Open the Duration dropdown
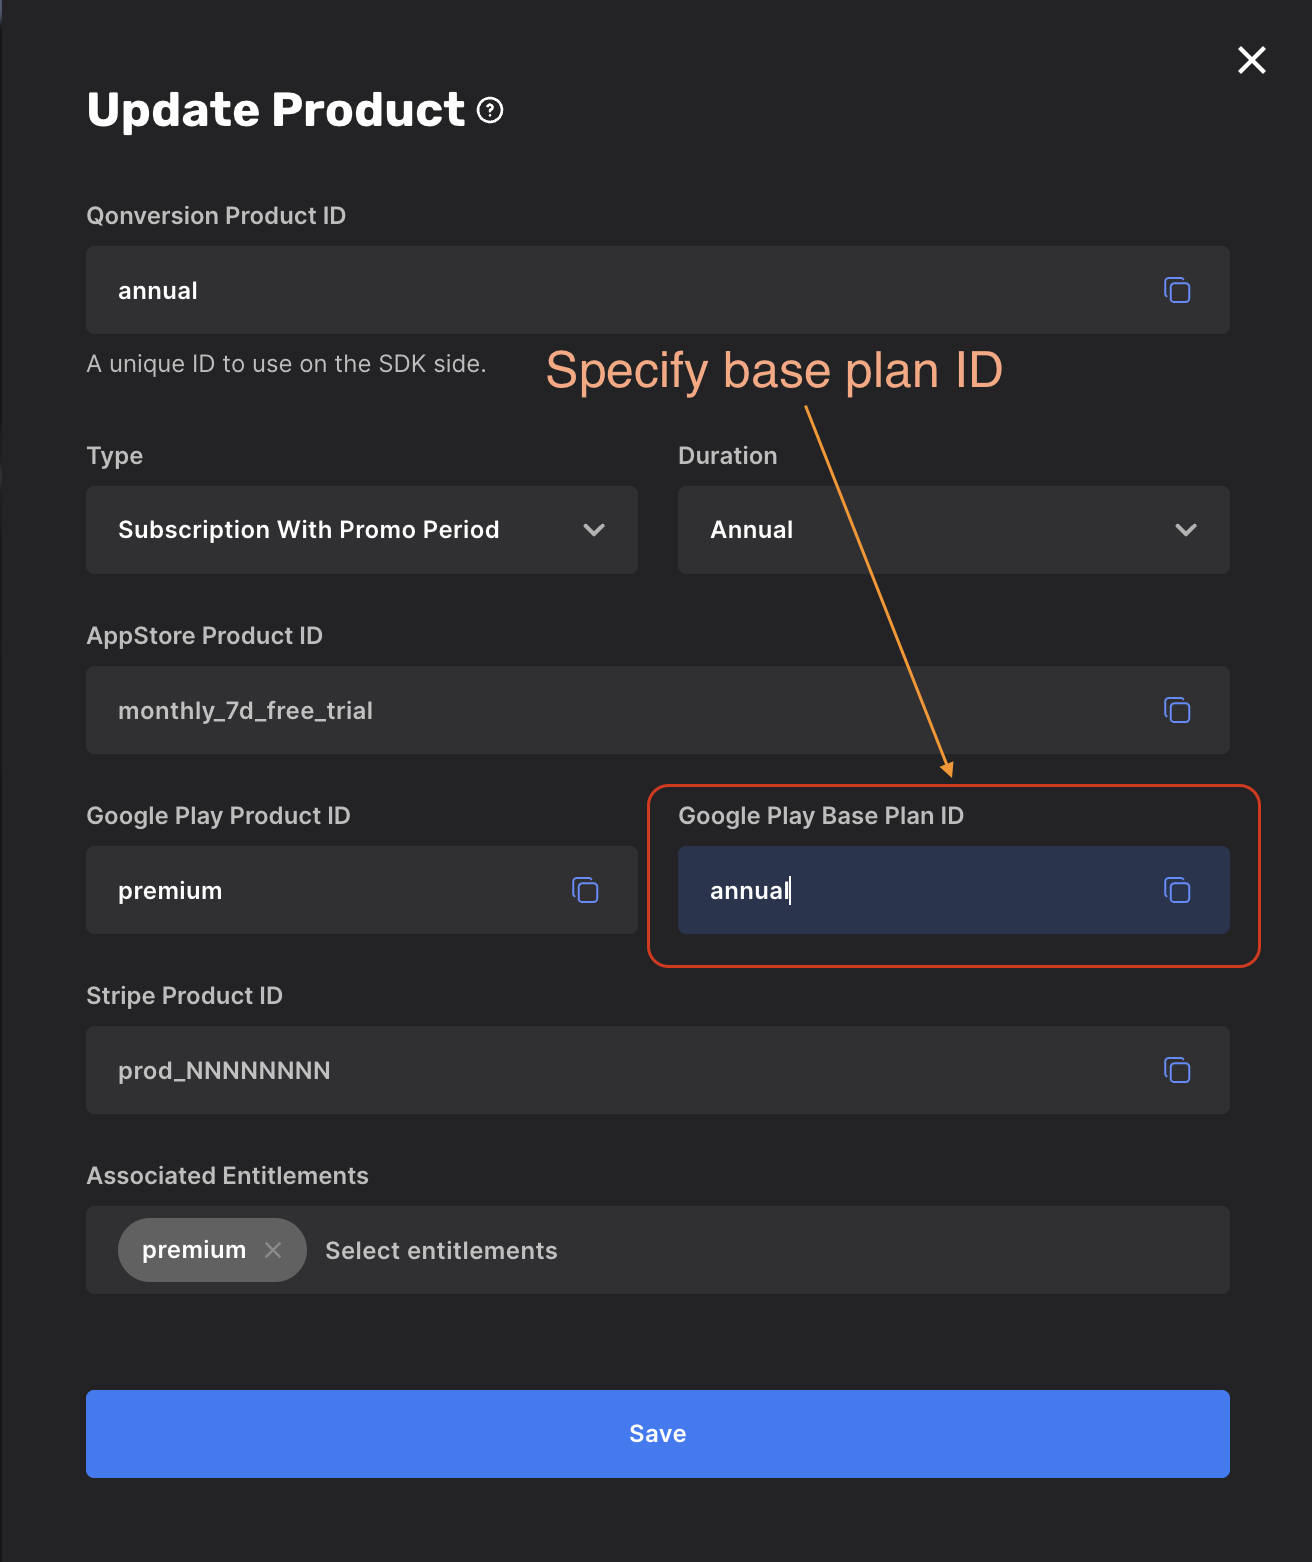1312x1562 pixels. [x=954, y=530]
